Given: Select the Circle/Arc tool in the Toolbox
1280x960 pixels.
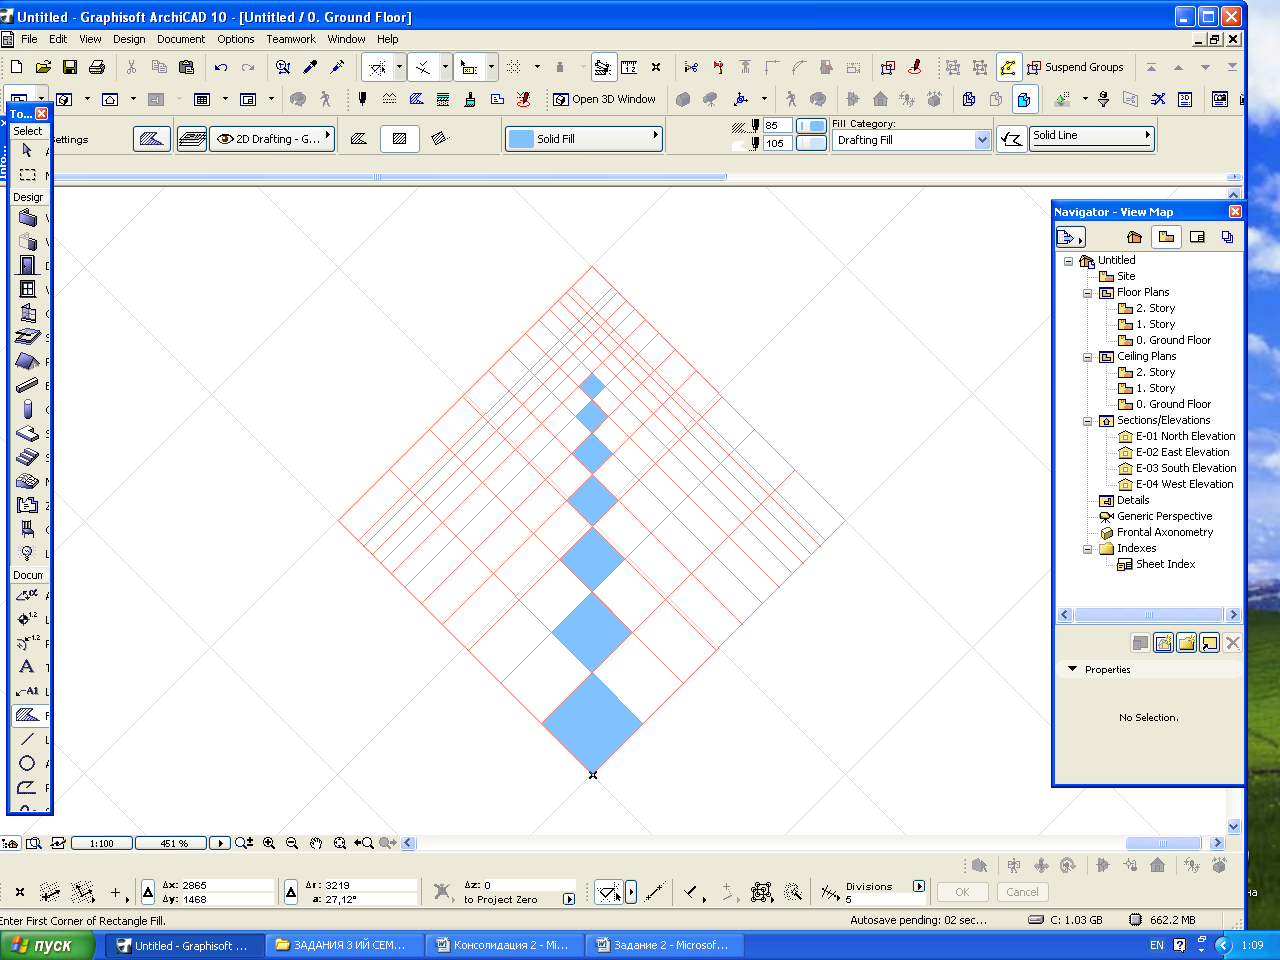Looking at the screenshot, I should 28,763.
